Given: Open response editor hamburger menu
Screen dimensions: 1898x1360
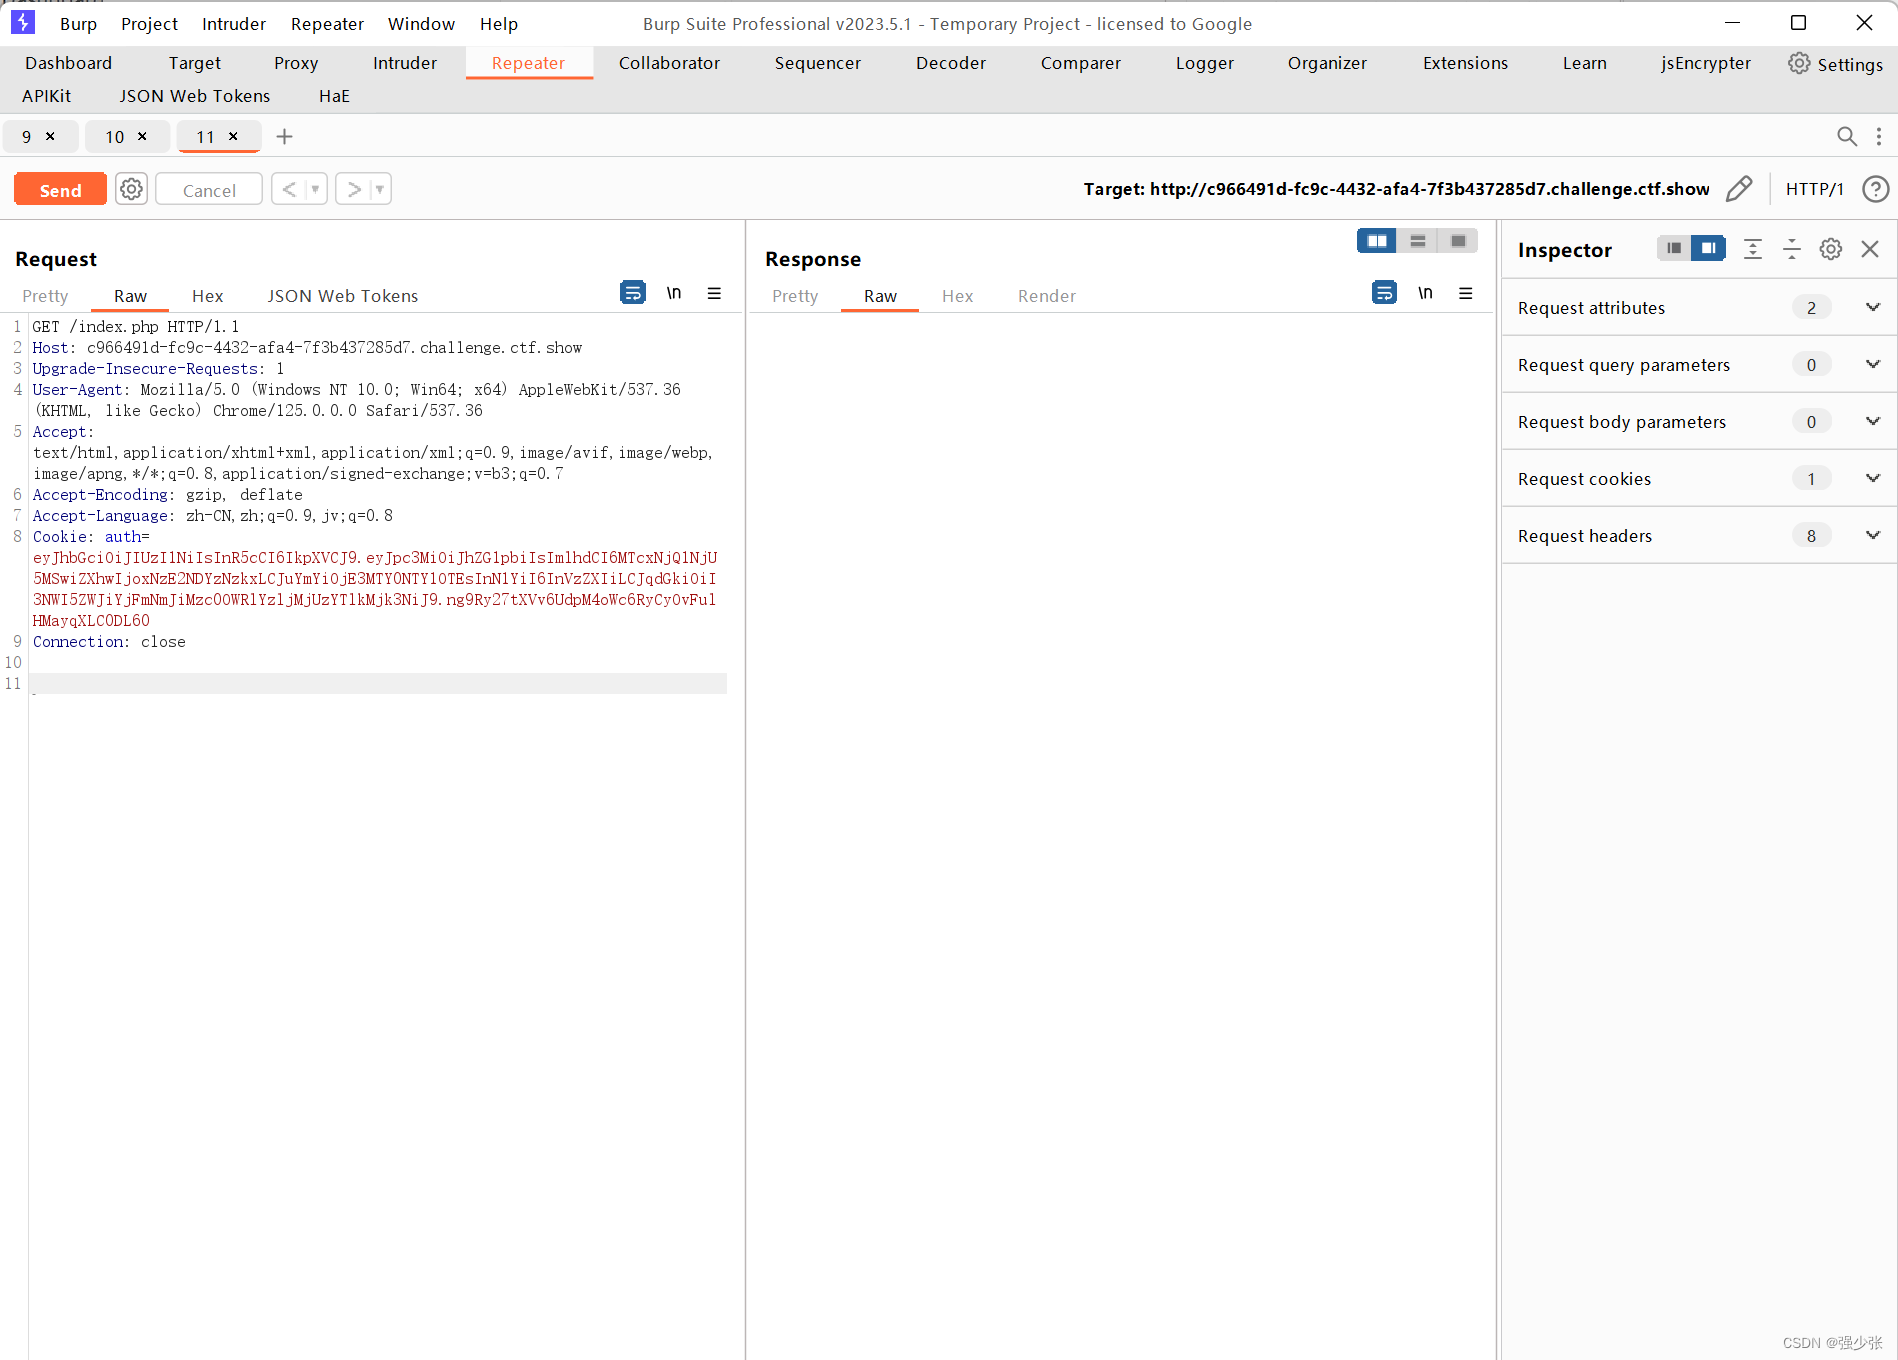Looking at the screenshot, I should (x=1465, y=293).
